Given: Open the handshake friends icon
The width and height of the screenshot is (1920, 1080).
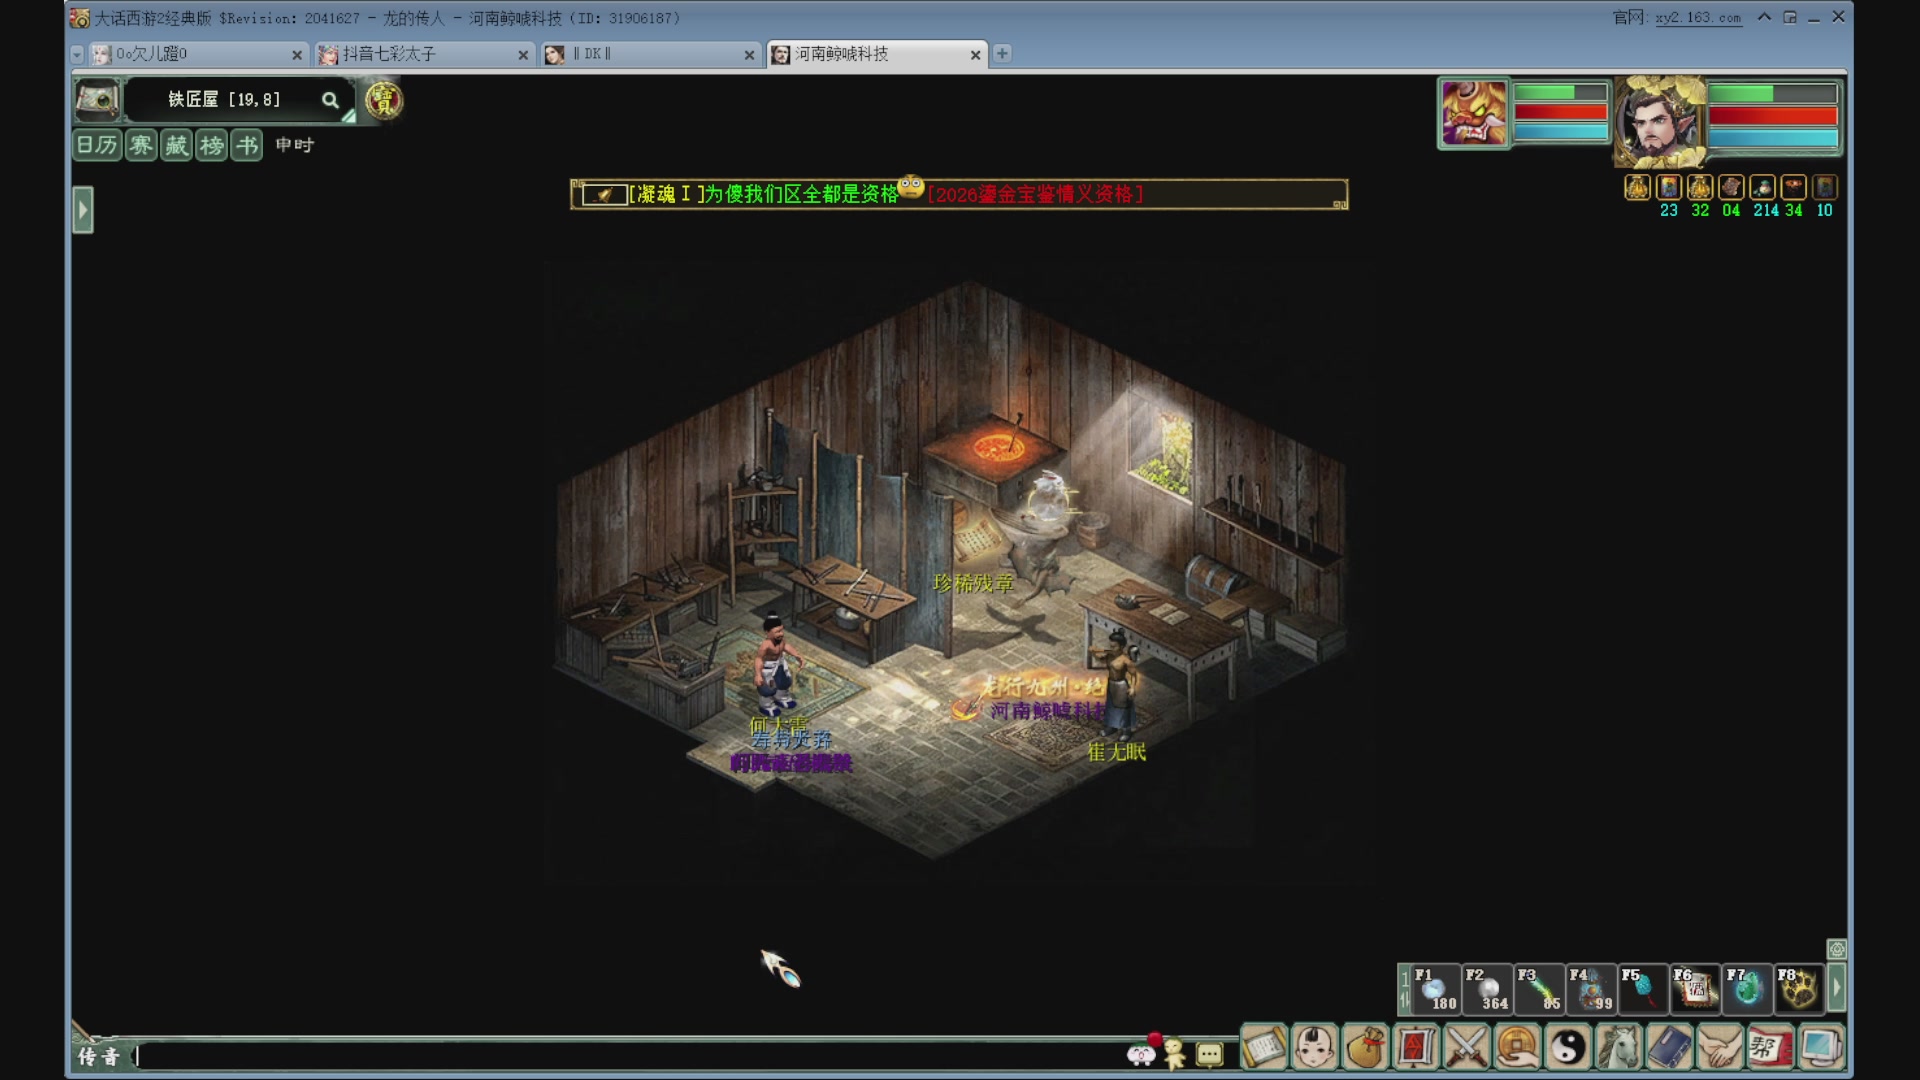Looking at the screenshot, I should point(1720,1047).
